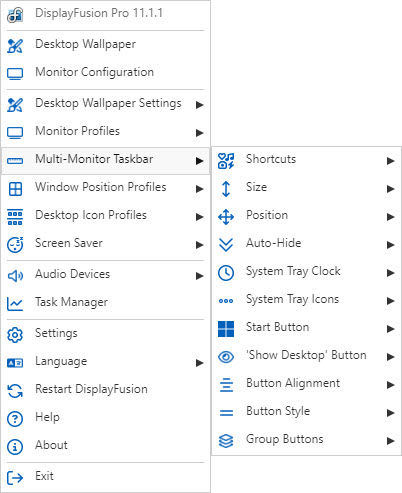Expand the Monitor Profiles submenu arrow
Screen dimensions: 402x493
(200, 133)
